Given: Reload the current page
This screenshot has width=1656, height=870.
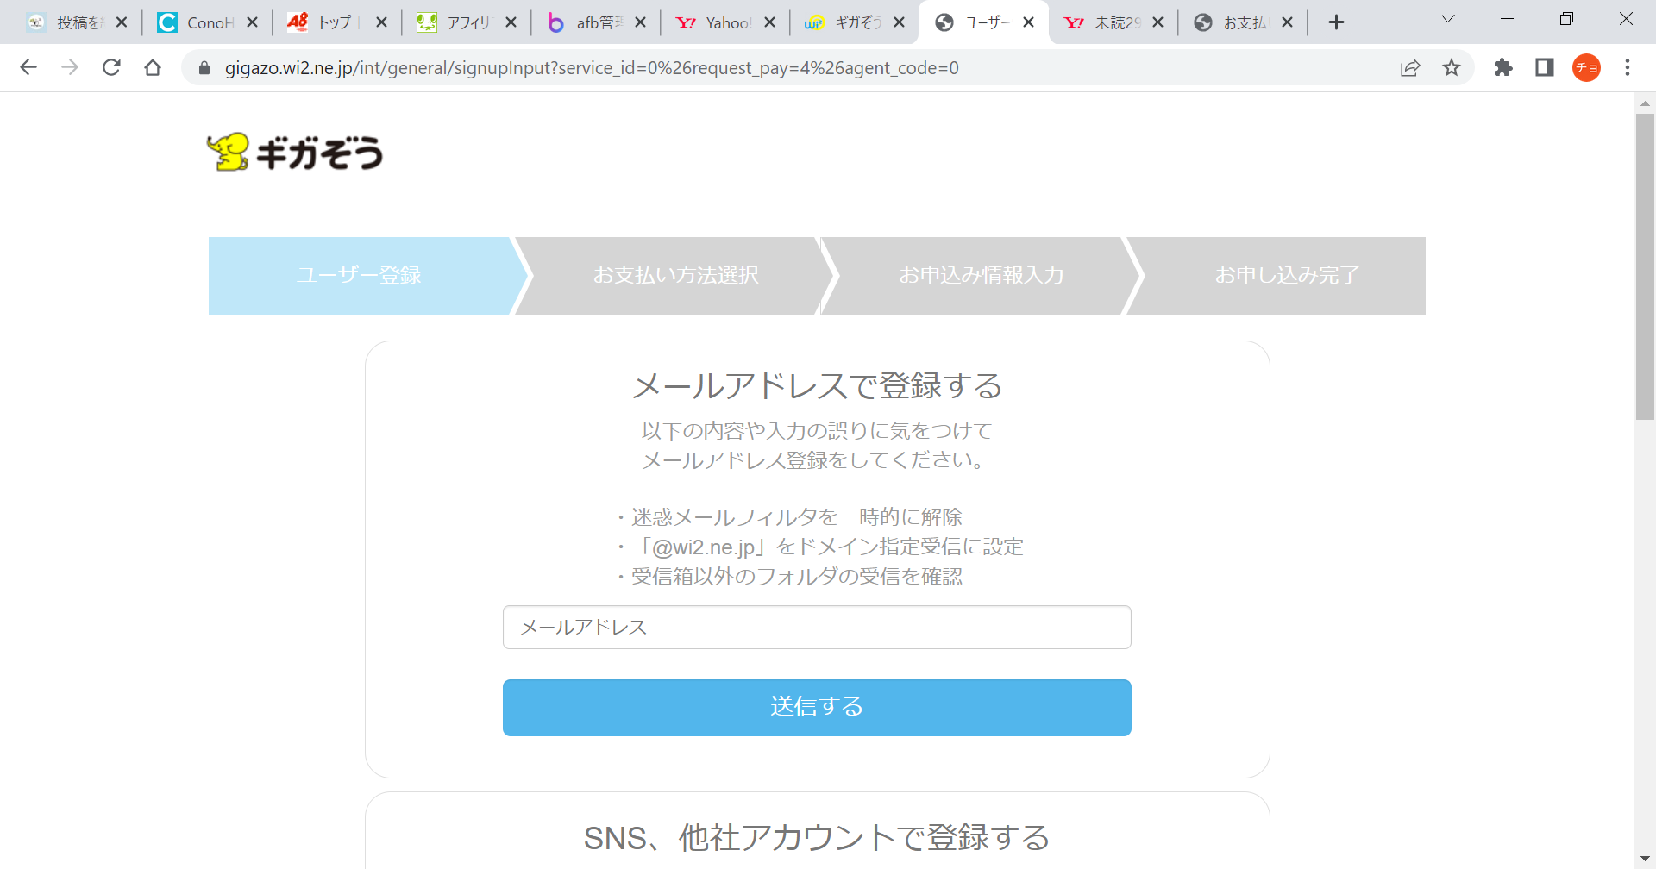Looking at the screenshot, I should pyautogui.click(x=111, y=67).
